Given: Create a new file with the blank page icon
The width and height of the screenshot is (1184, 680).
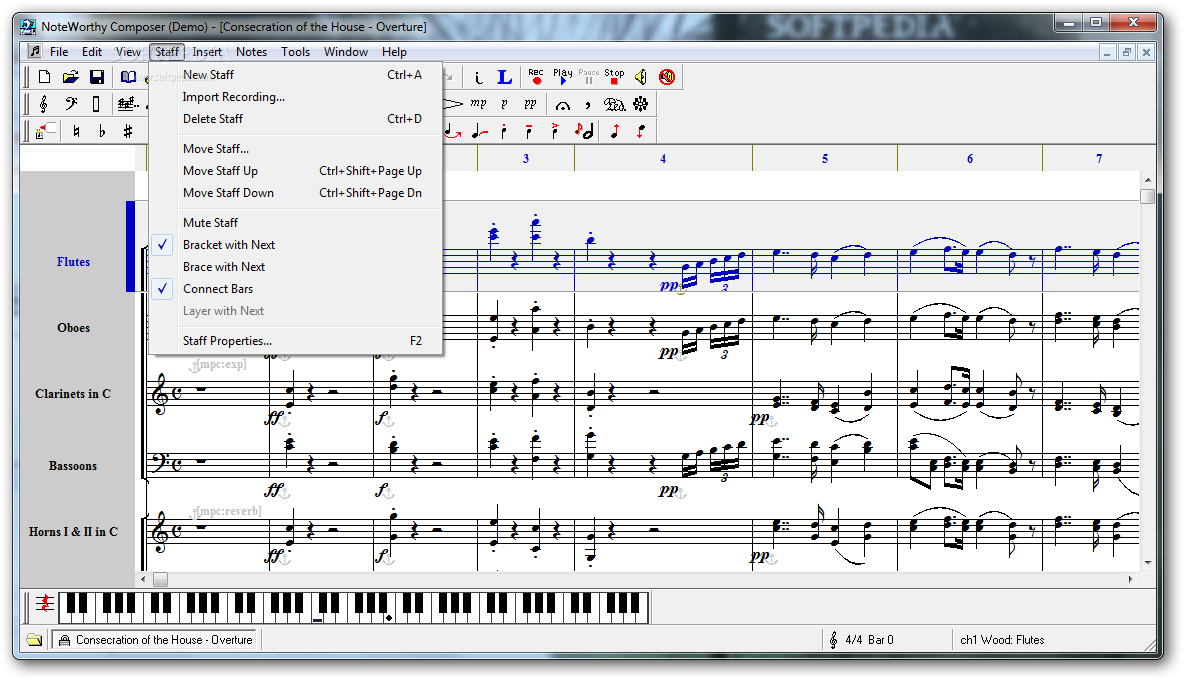Looking at the screenshot, I should [45, 77].
